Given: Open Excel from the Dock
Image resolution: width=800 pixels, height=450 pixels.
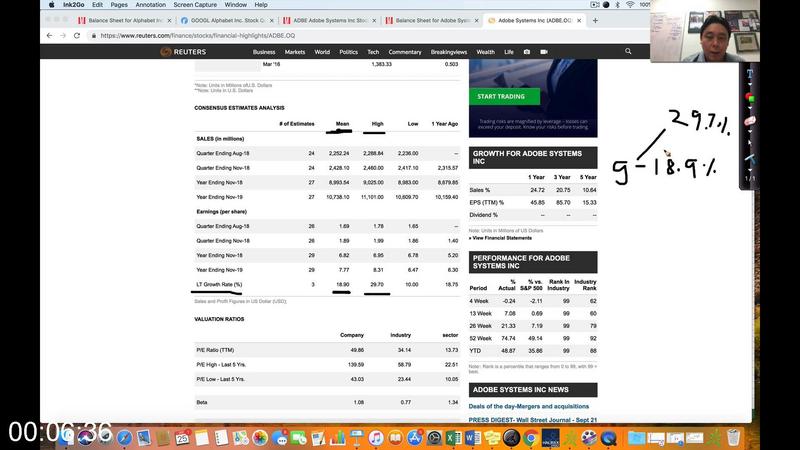Looking at the screenshot, I should (453, 438).
